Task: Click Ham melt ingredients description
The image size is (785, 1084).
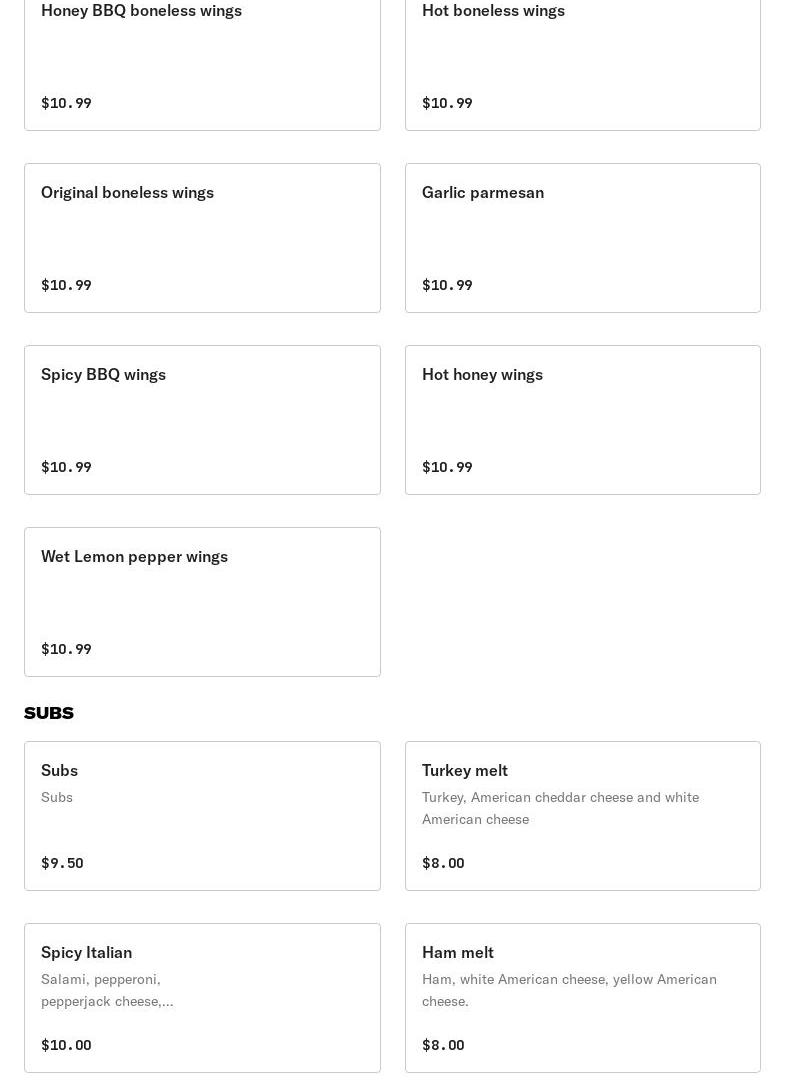Action: pos(568,990)
